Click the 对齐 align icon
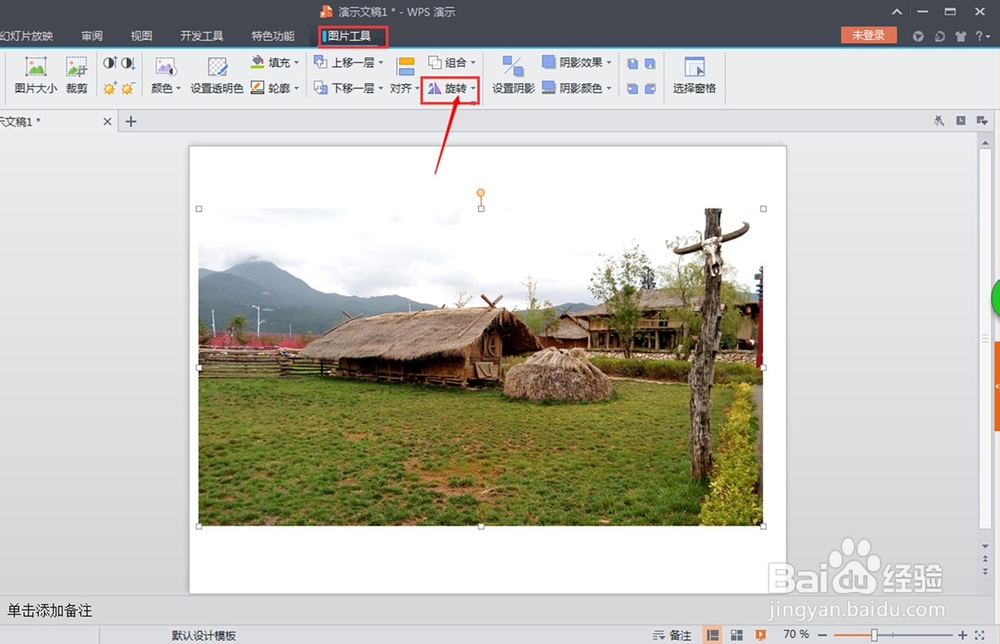 (406, 66)
